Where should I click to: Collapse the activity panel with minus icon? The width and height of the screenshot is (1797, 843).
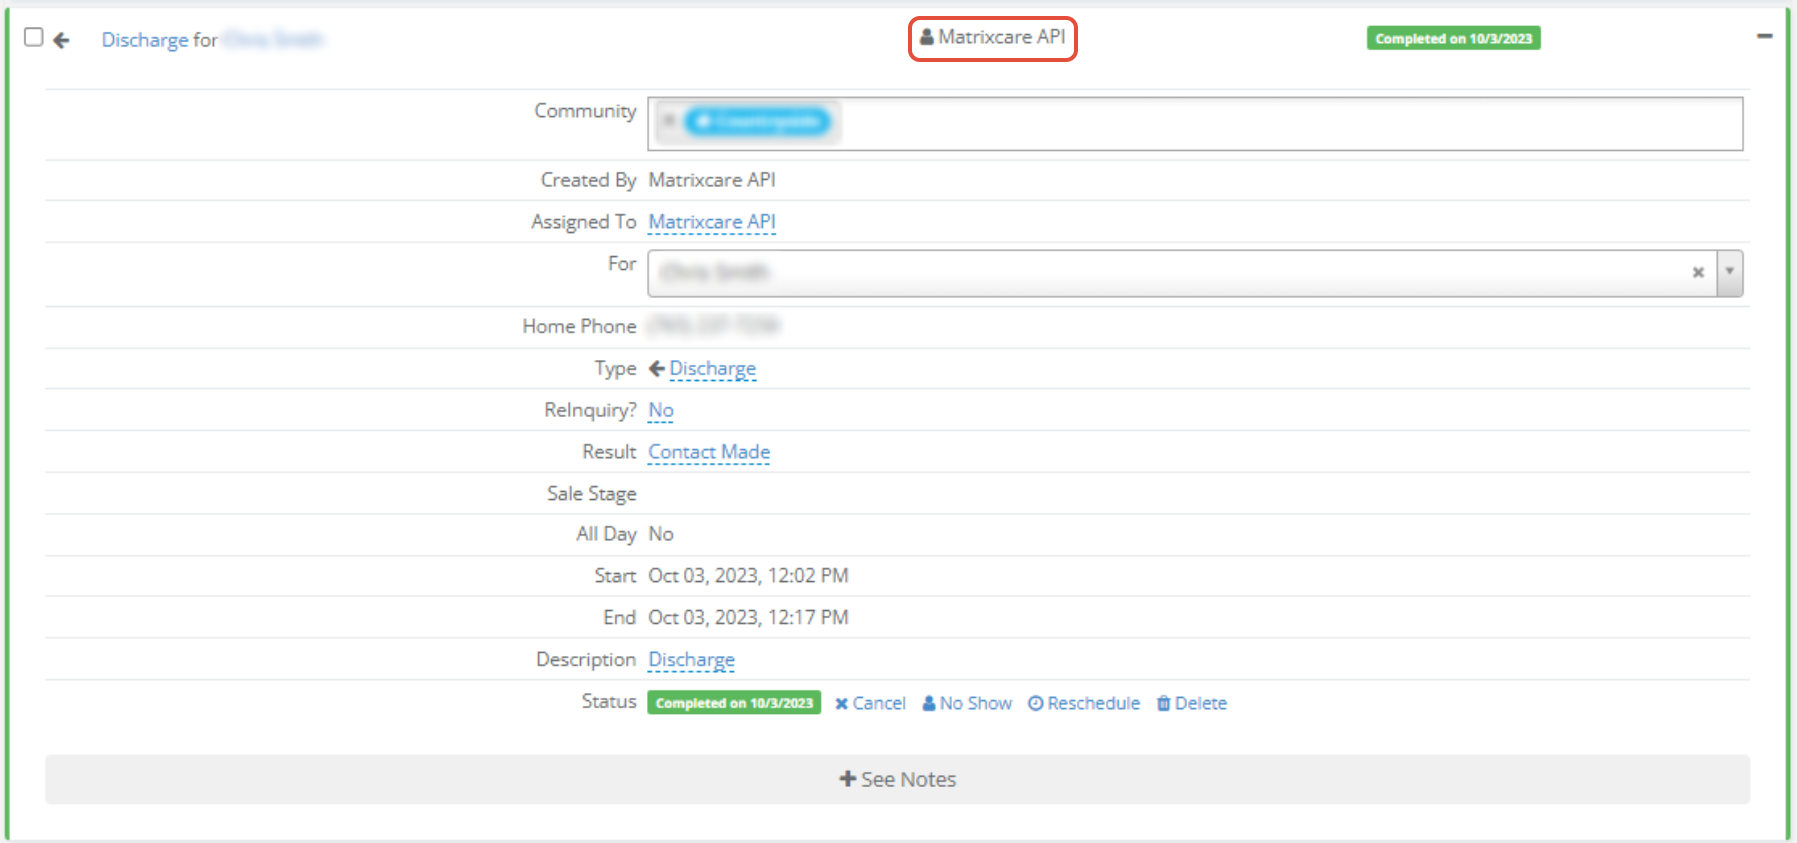(1765, 36)
